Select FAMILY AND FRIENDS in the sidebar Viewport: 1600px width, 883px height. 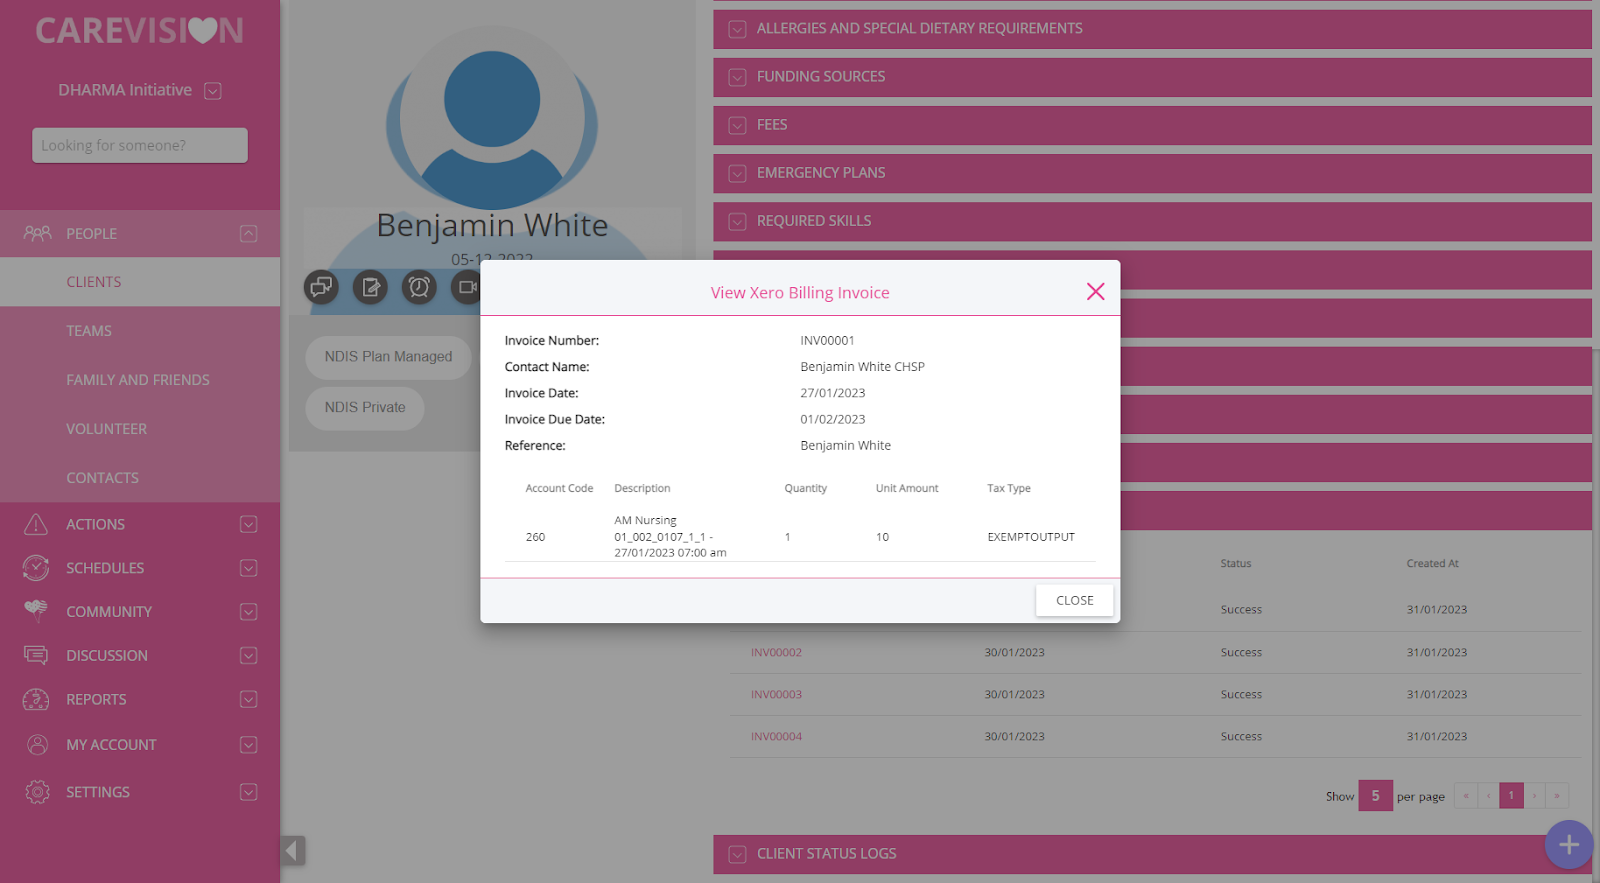click(140, 380)
